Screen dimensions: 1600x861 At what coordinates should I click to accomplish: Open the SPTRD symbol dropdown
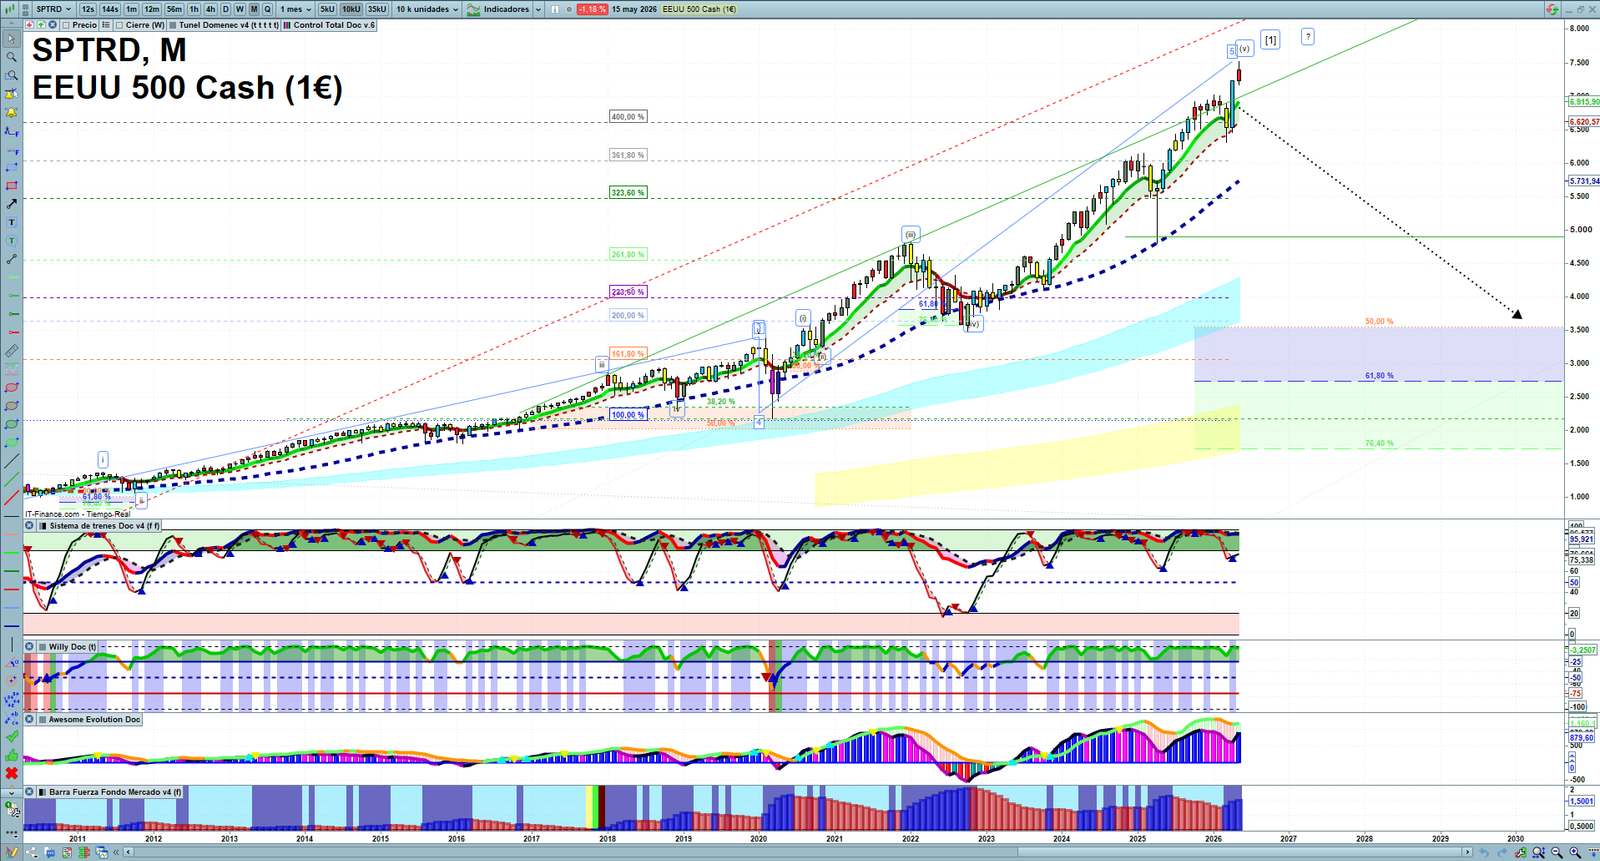54,9
